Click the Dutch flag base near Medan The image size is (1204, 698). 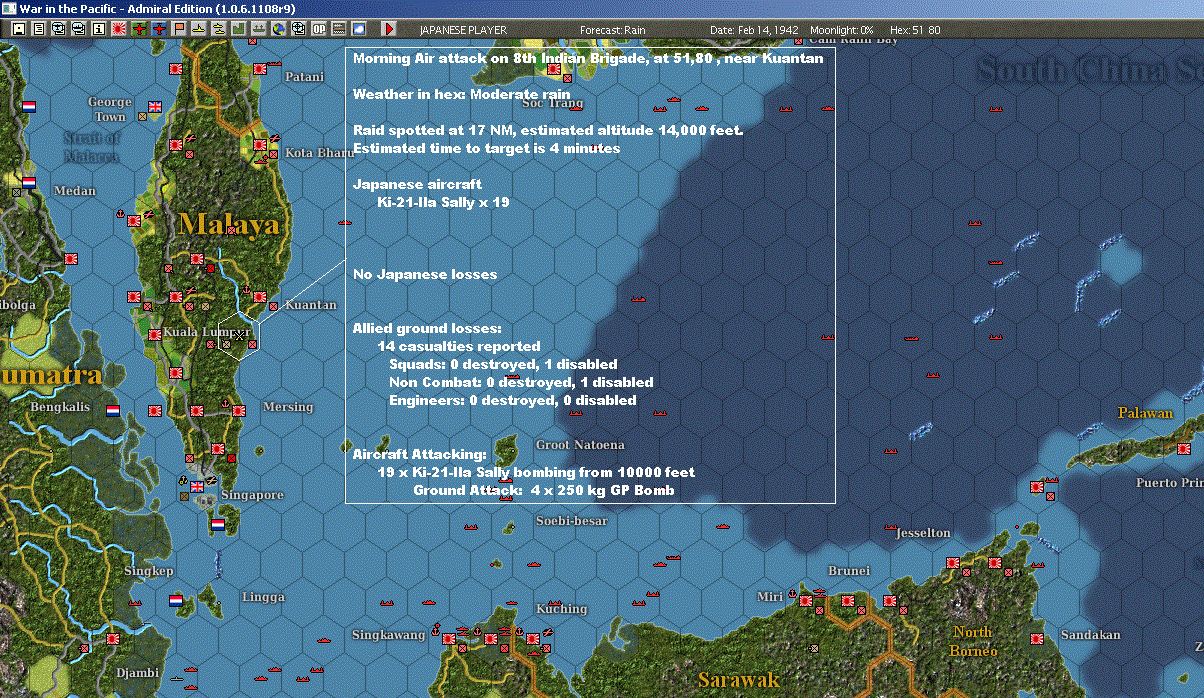29,183
